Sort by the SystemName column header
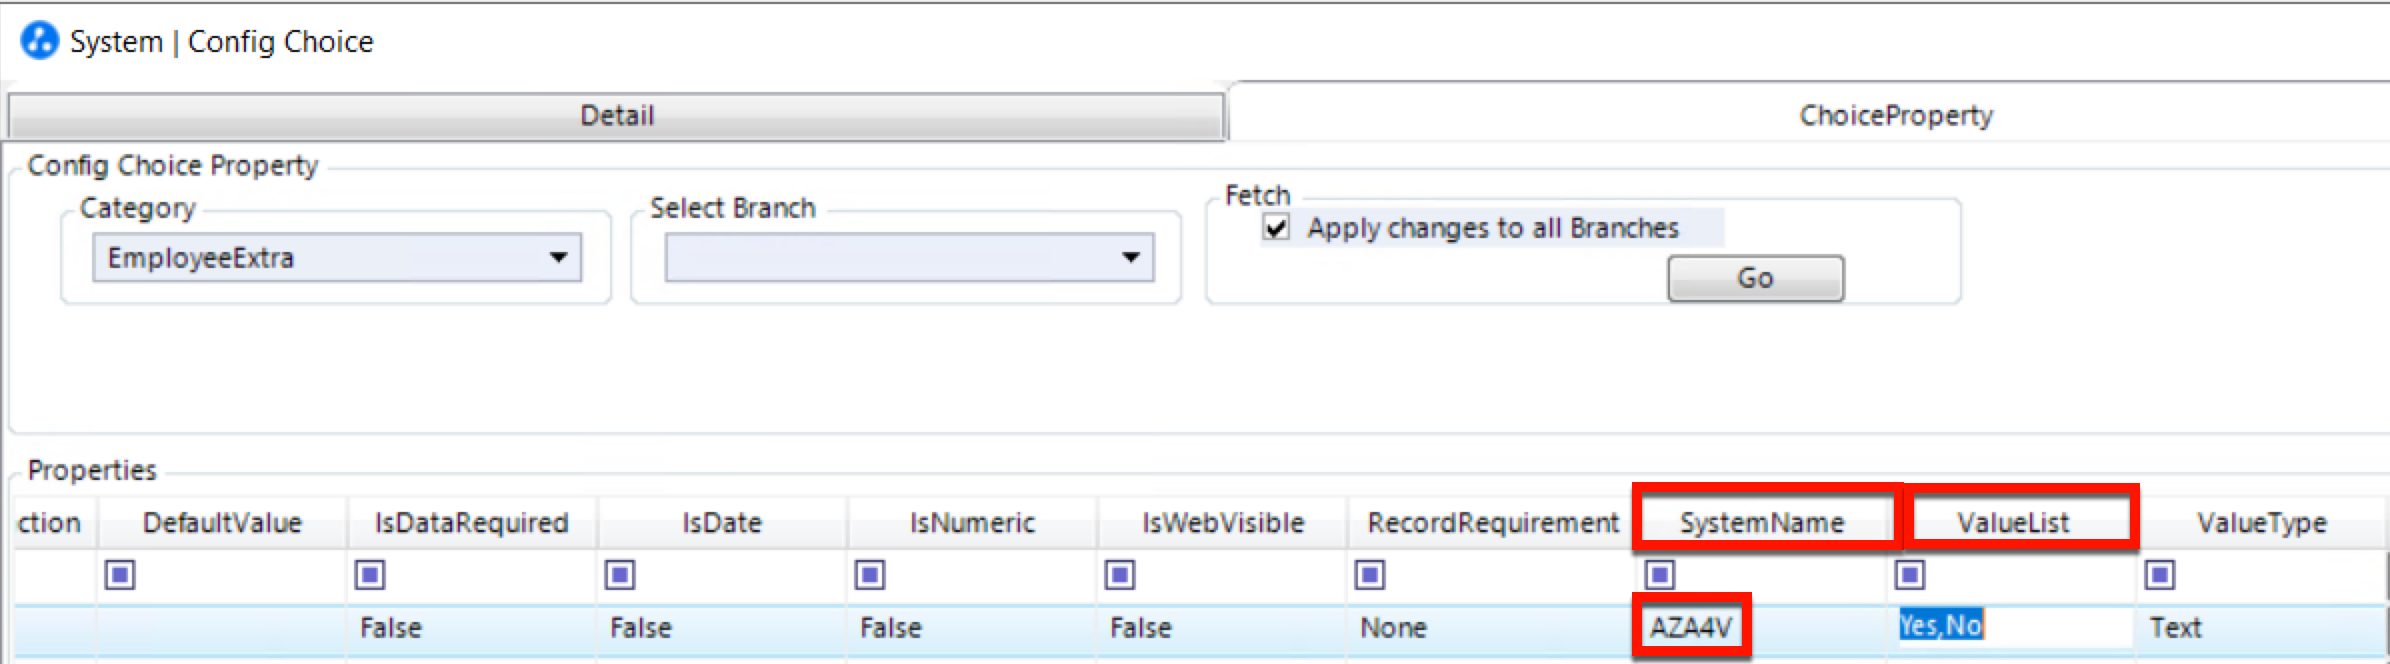This screenshot has width=2390, height=664. point(1762,523)
